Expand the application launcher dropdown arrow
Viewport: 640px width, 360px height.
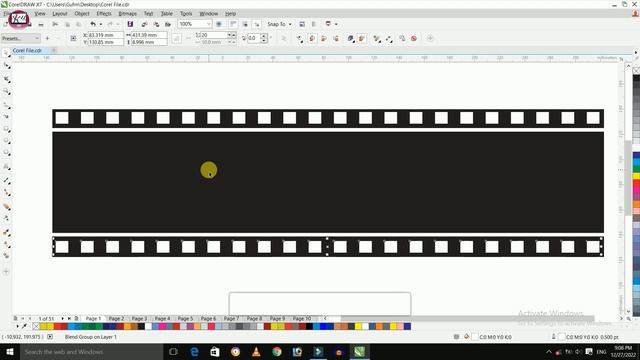[x=336, y=24]
